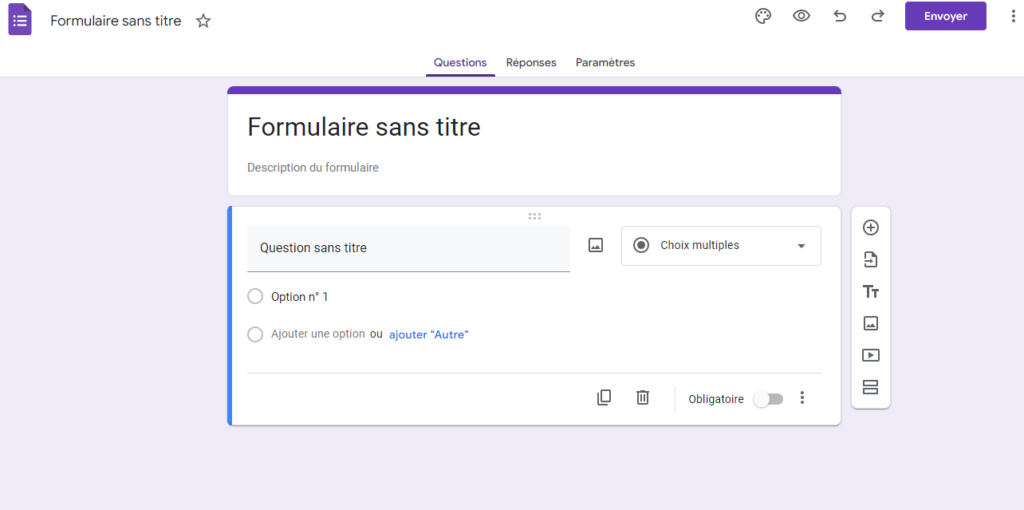
Task: Click the redo arrow icon
Action: pyautogui.click(x=878, y=16)
